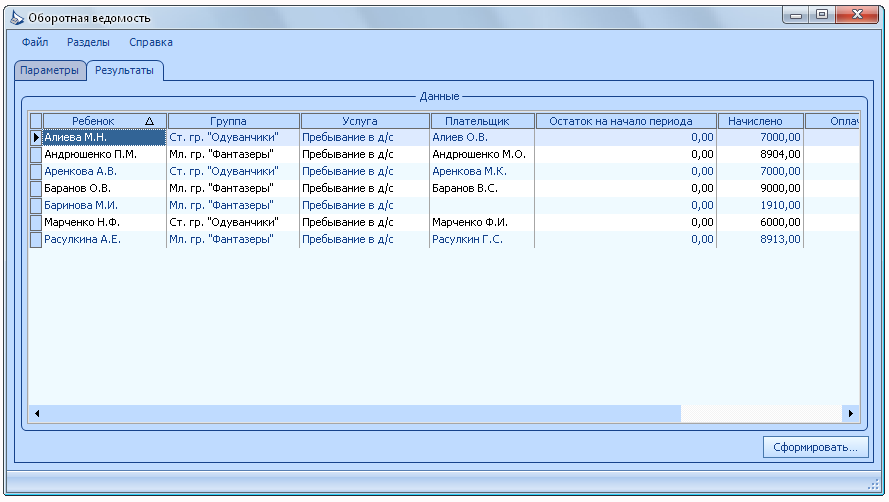Screen dimensions: 889x502
Task: Select the Марченко Н.Ф. cell
Action: click(x=104, y=222)
